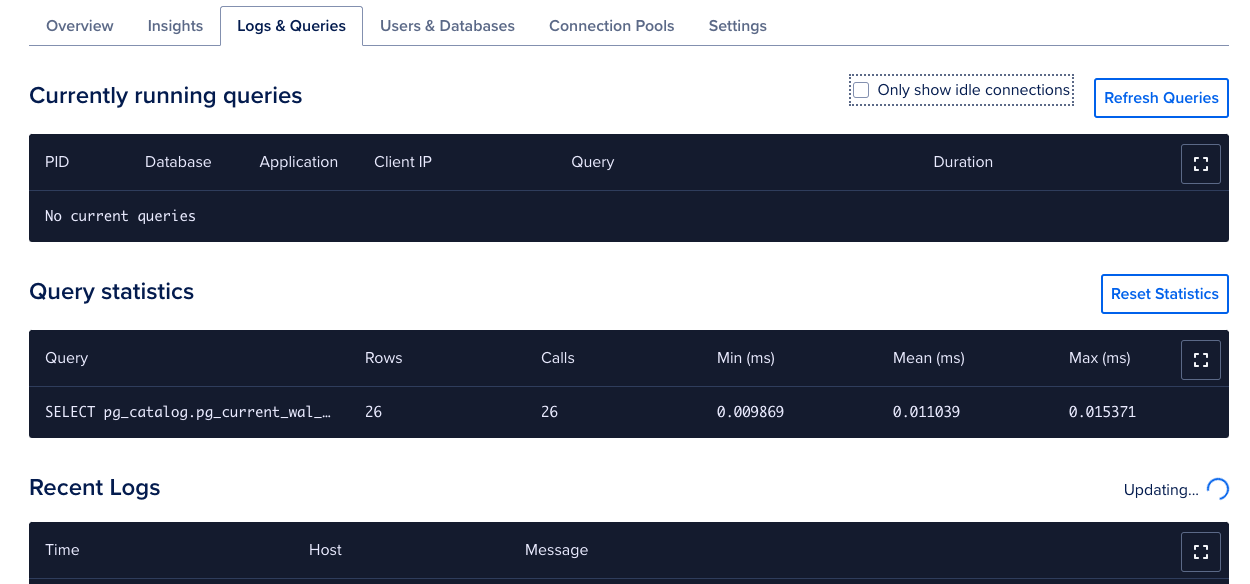Click the Refresh Queries button
The width and height of the screenshot is (1250, 584).
(1161, 98)
